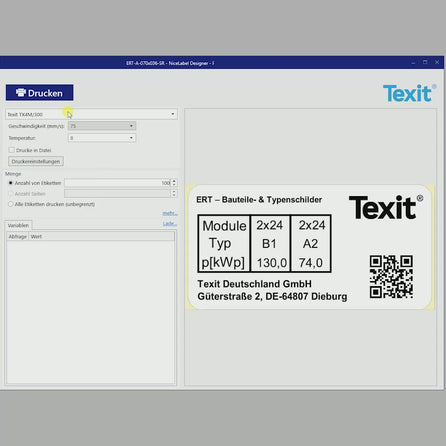Switch to the Variablen tab
The width and height of the screenshot is (446, 446).
pyautogui.click(x=18, y=225)
